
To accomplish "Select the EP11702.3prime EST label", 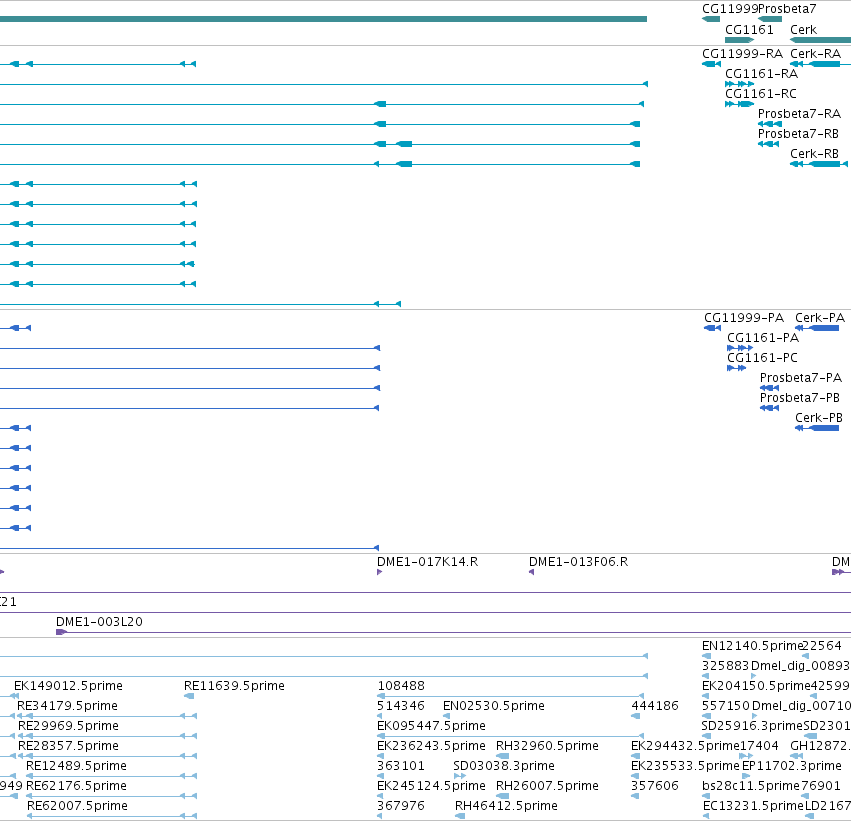I will (791, 766).
